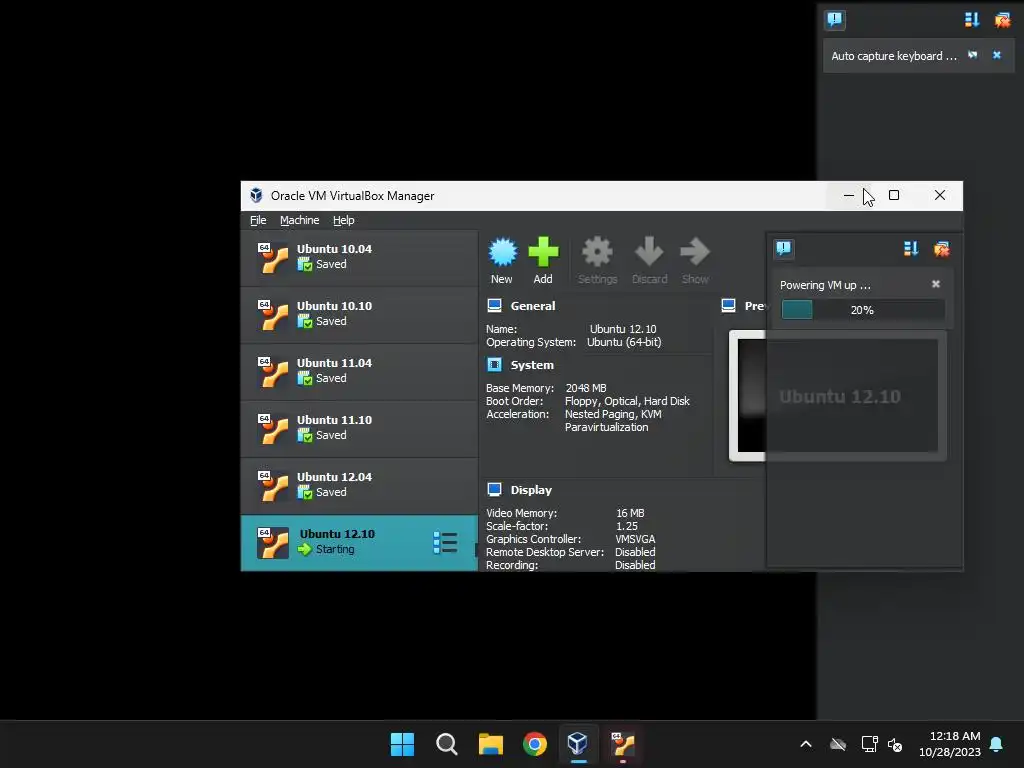This screenshot has width=1024, height=768.
Task: Click the Discard toolbar icon
Action: (648, 252)
